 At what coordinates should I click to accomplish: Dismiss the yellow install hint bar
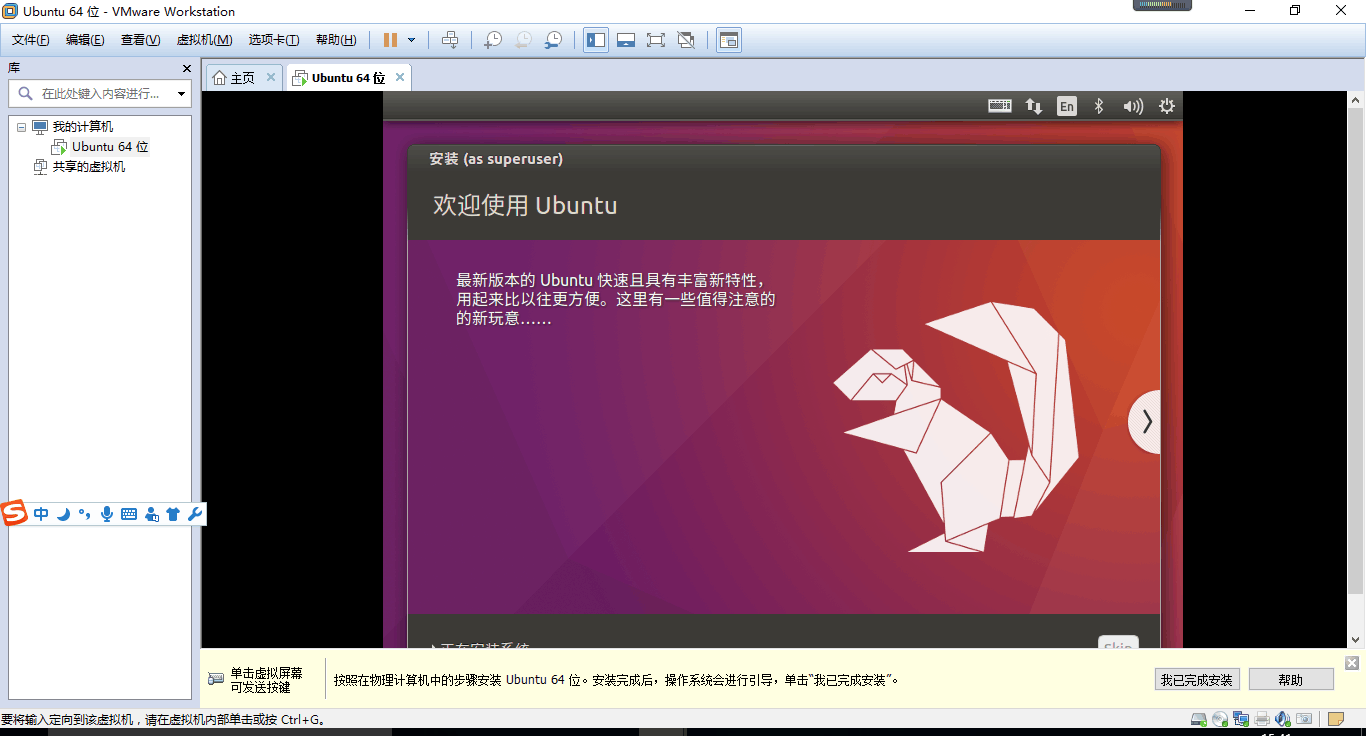point(1352,663)
